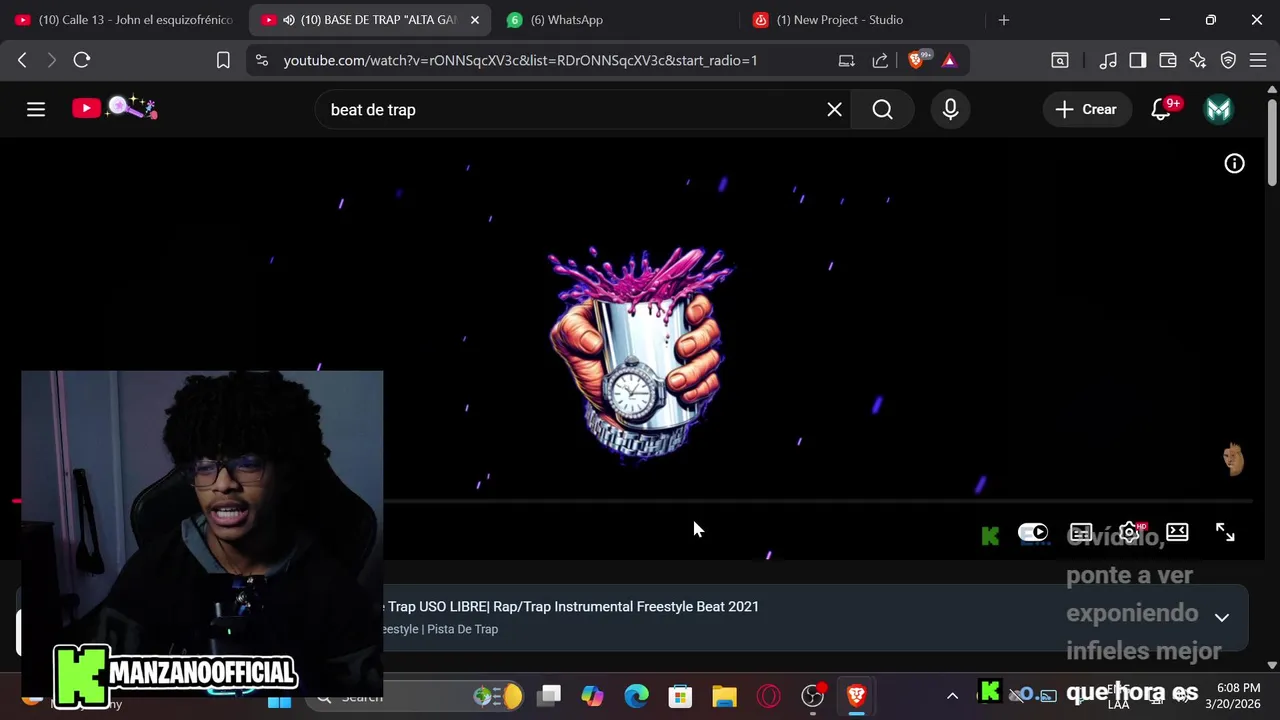Toggle autoplay switch in player

pyautogui.click(x=1033, y=532)
